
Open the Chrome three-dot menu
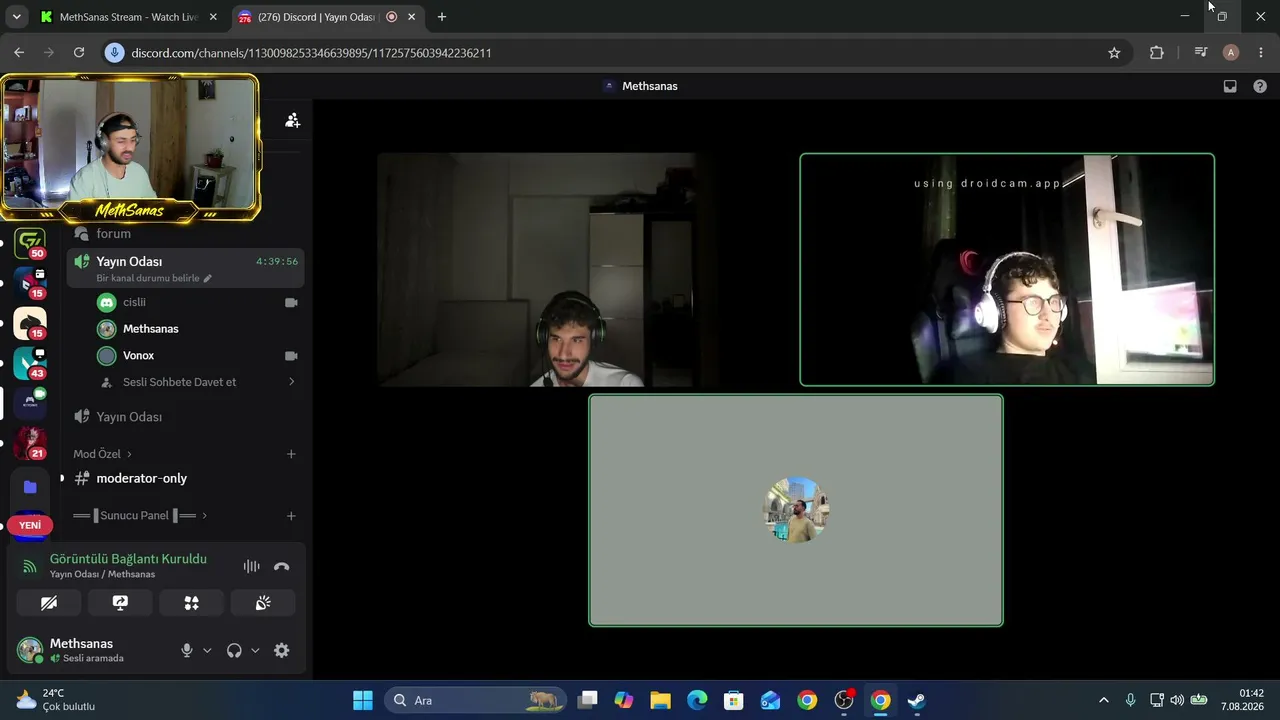coord(1261,53)
